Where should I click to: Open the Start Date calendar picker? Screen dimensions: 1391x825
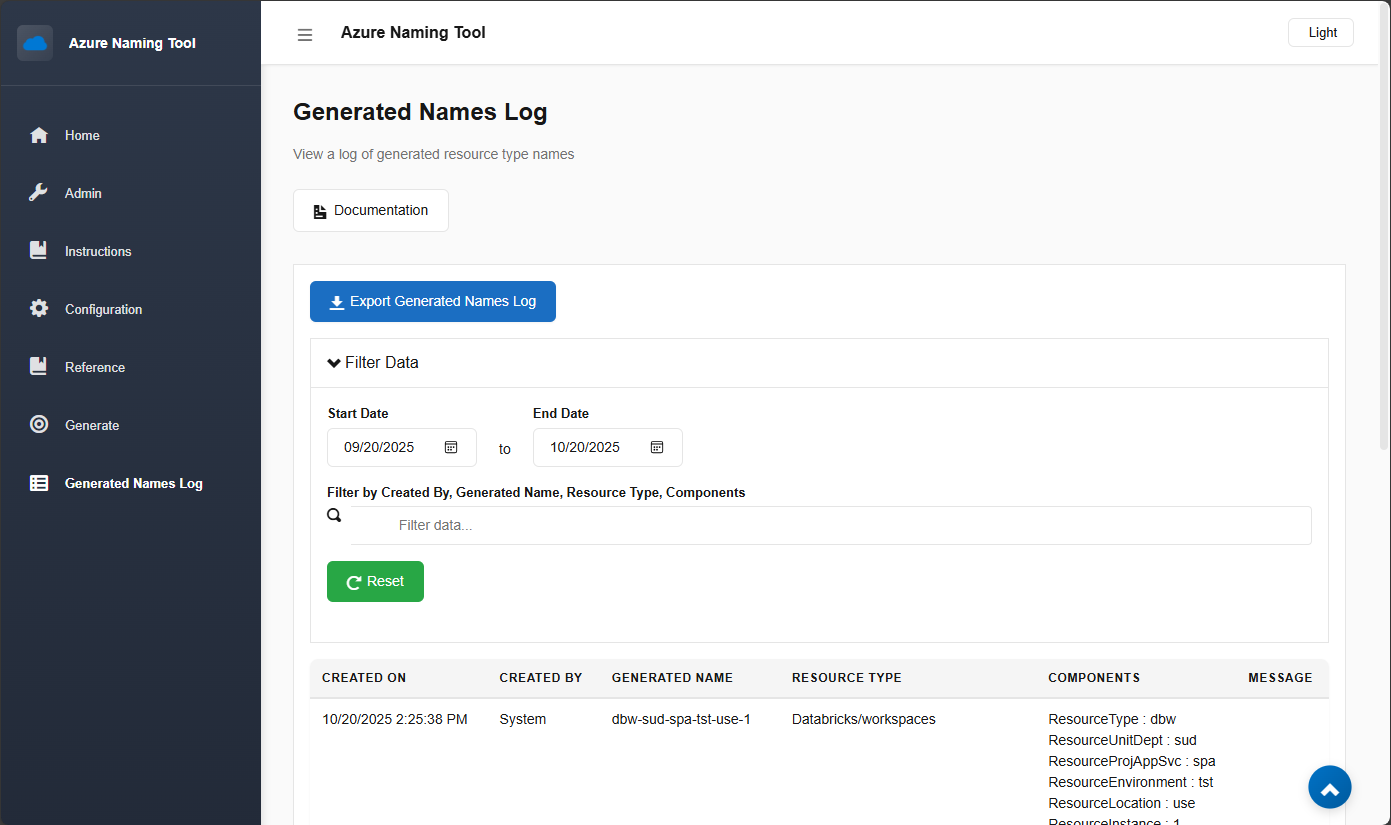tap(451, 447)
